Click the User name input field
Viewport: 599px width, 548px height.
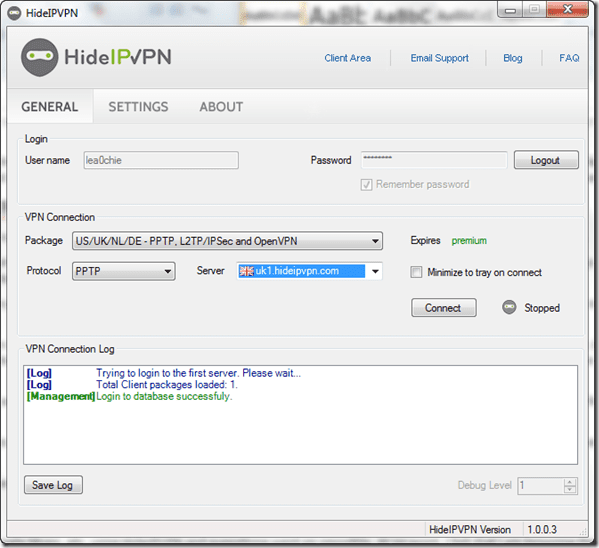(x=161, y=160)
